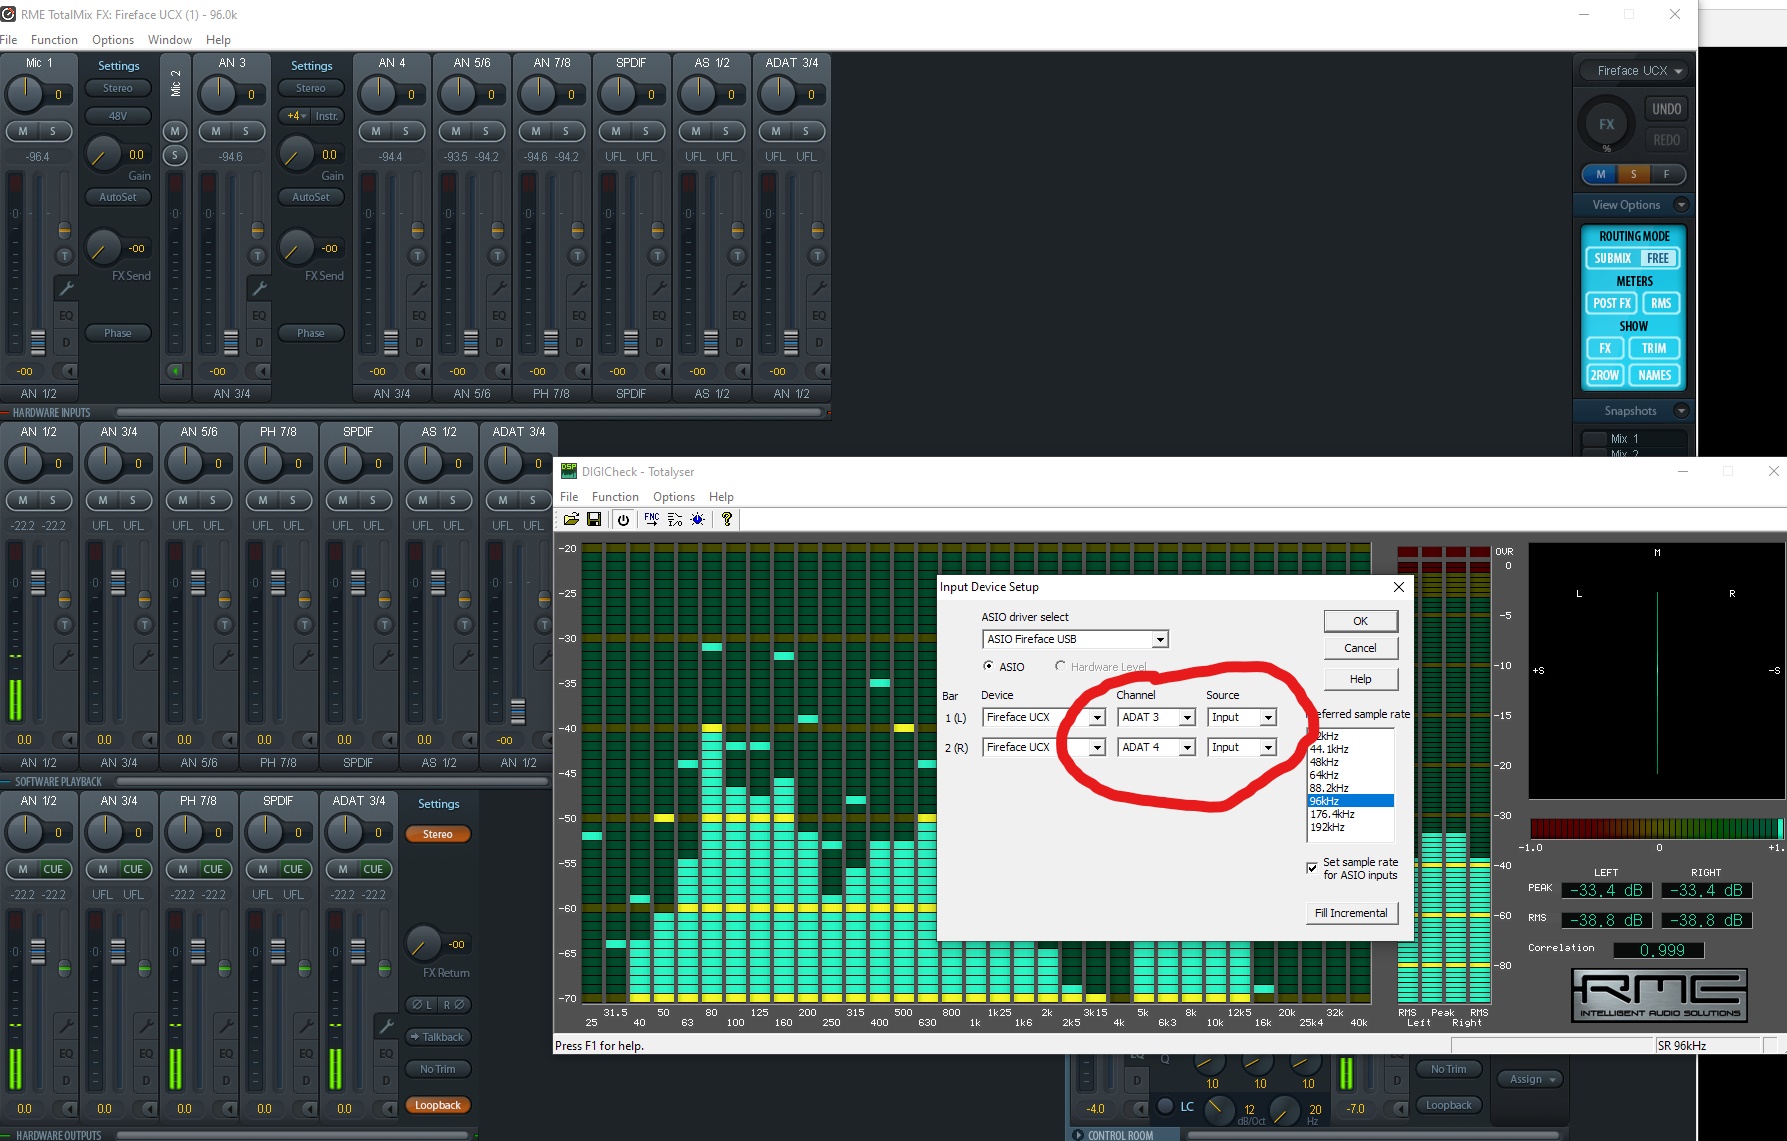Open EQ on the input ADAT 3/4 channel
1787x1141 pixels.
[818, 316]
